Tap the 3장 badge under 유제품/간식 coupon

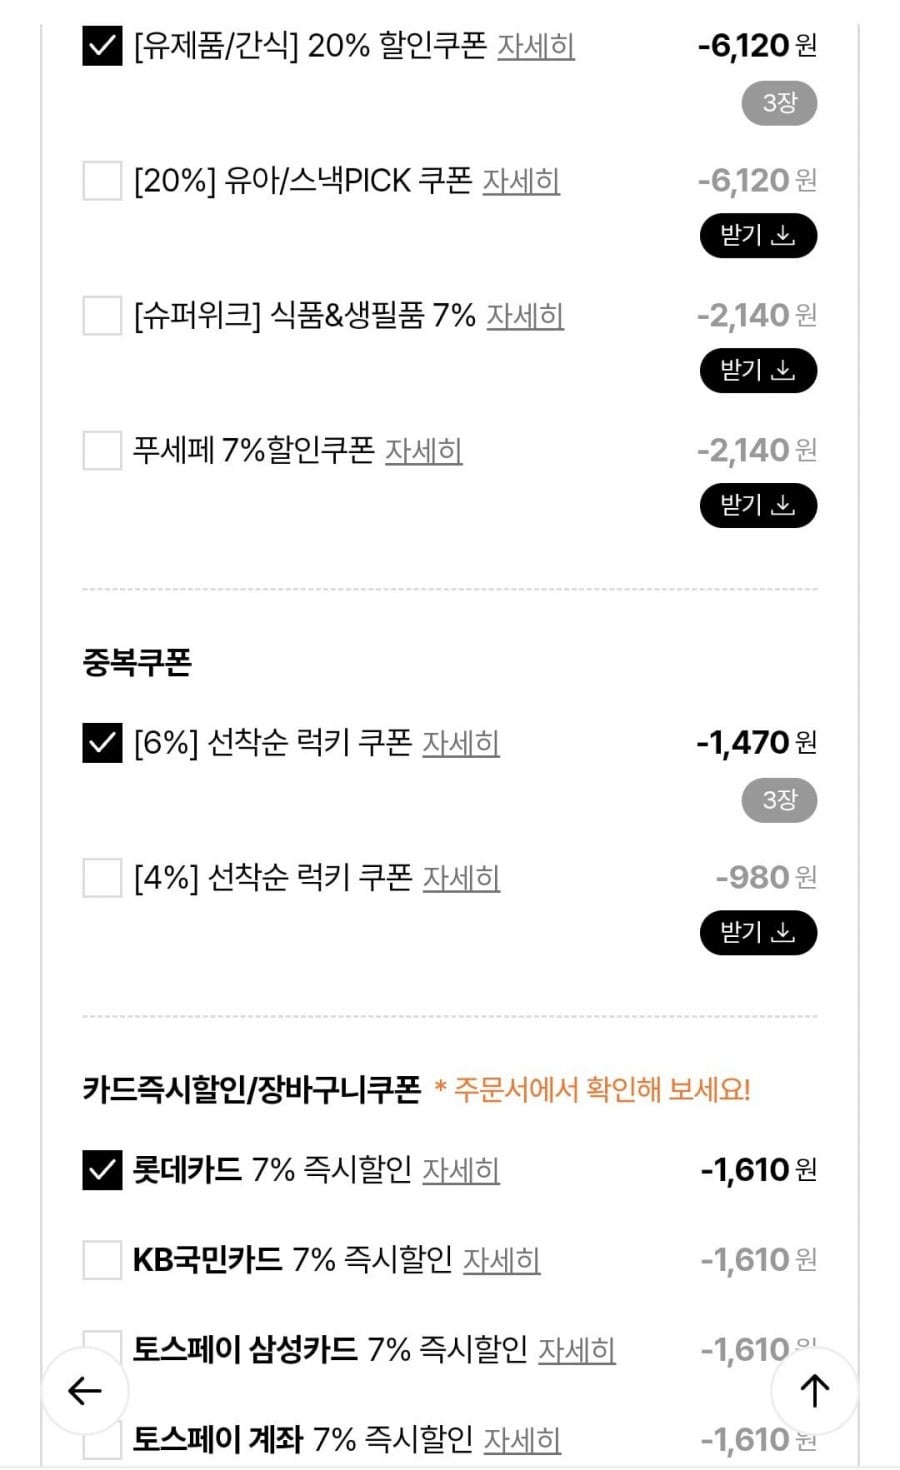click(x=779, y=103)
